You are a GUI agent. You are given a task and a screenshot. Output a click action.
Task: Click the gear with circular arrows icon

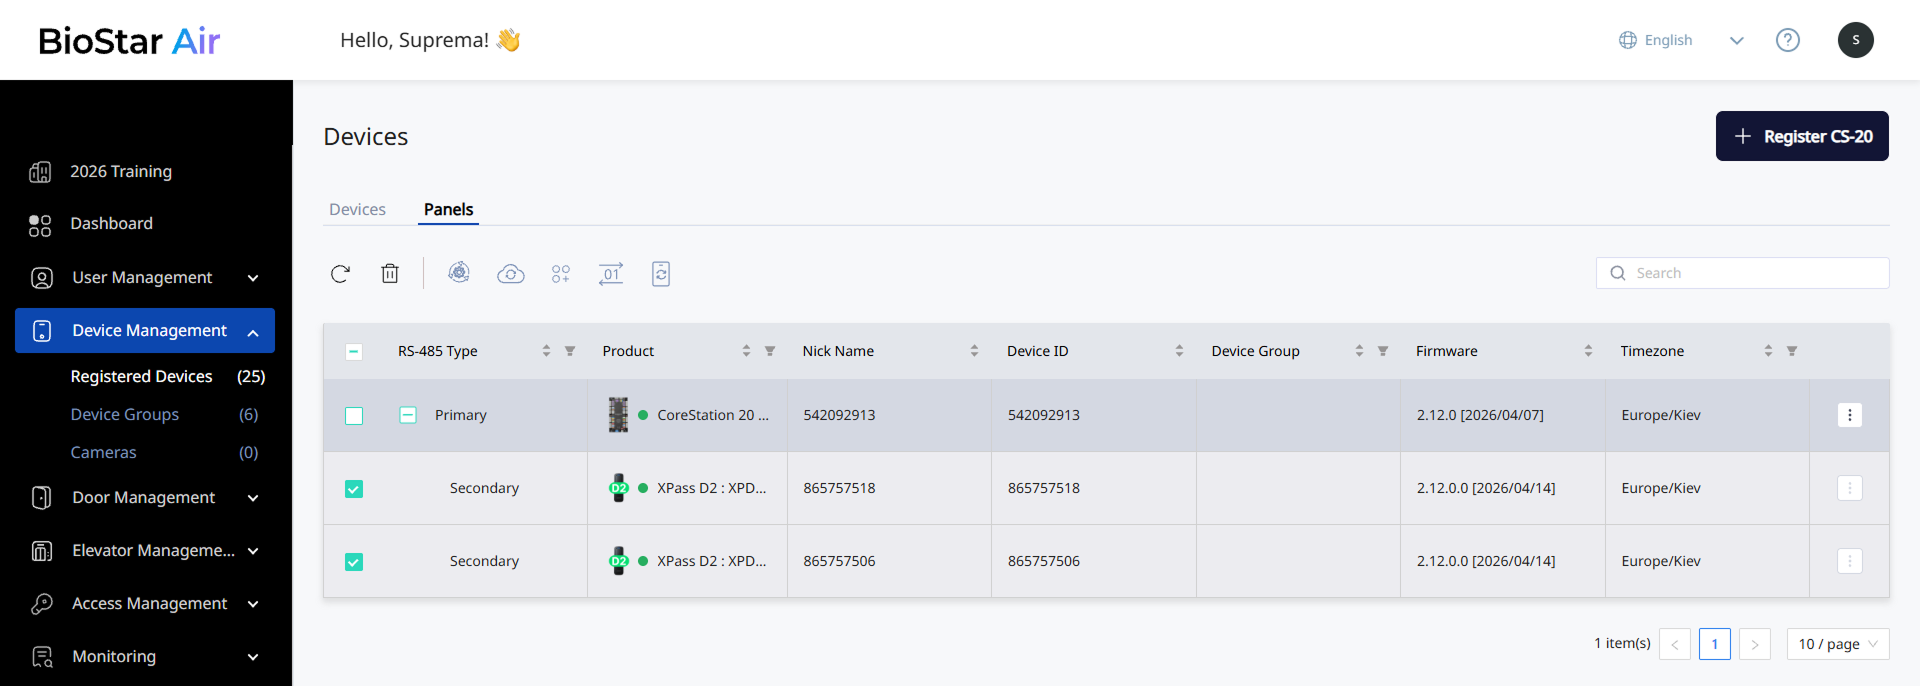[459, 273]
